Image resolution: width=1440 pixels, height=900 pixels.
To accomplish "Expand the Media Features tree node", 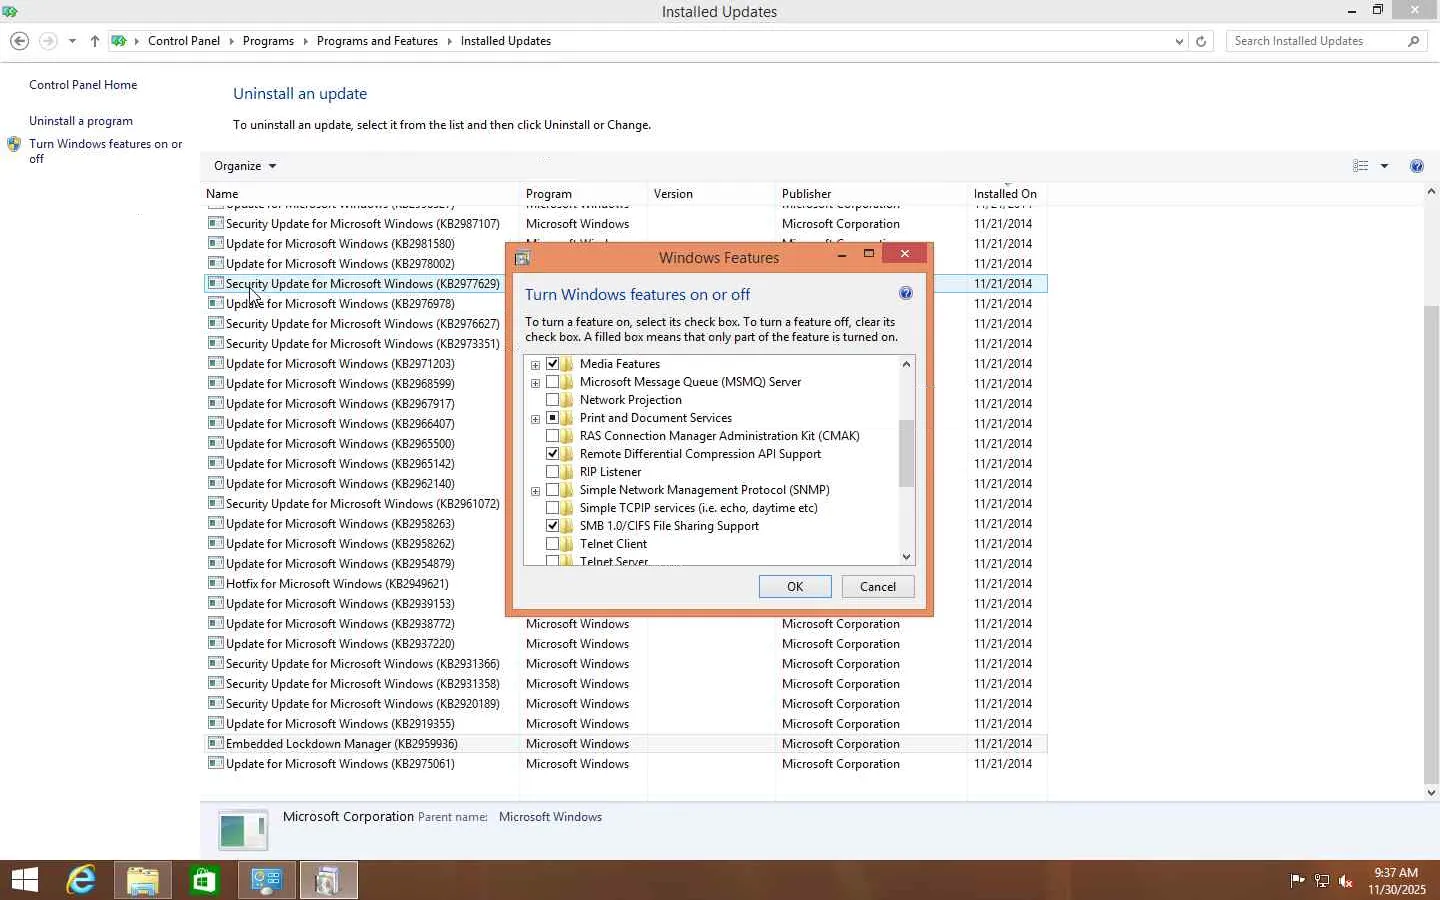I will (x=535, y=365).
